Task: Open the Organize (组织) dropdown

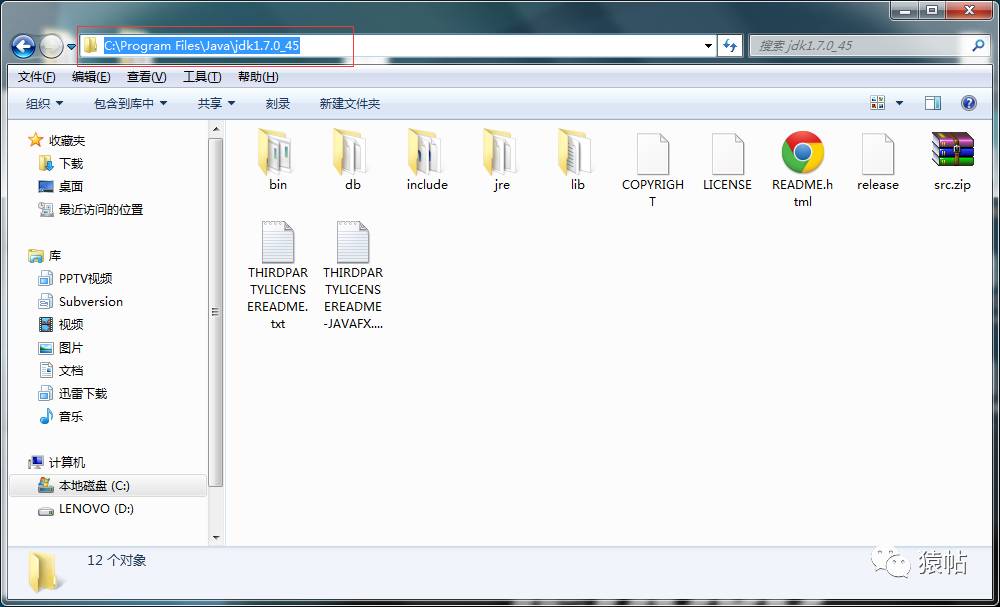Action: [44, 103]
